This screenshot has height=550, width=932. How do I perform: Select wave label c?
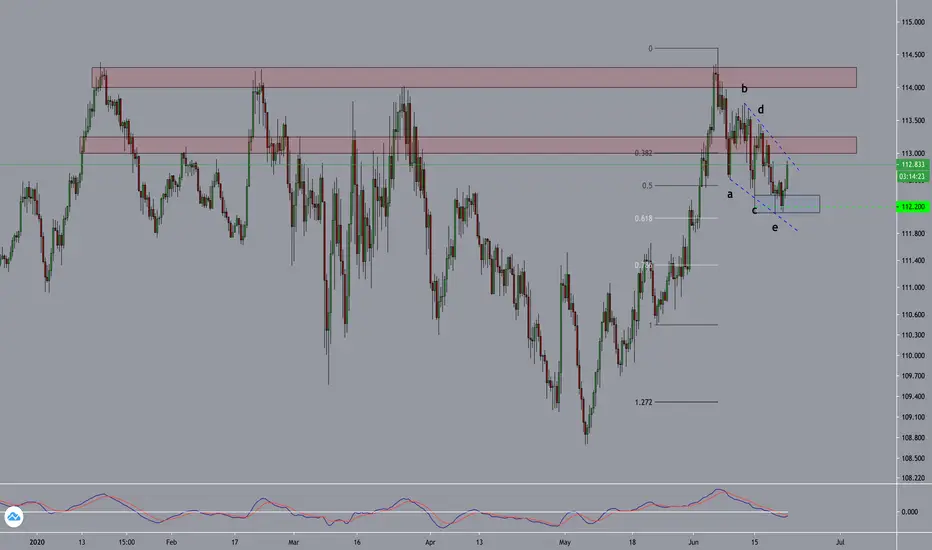point(754,210)
